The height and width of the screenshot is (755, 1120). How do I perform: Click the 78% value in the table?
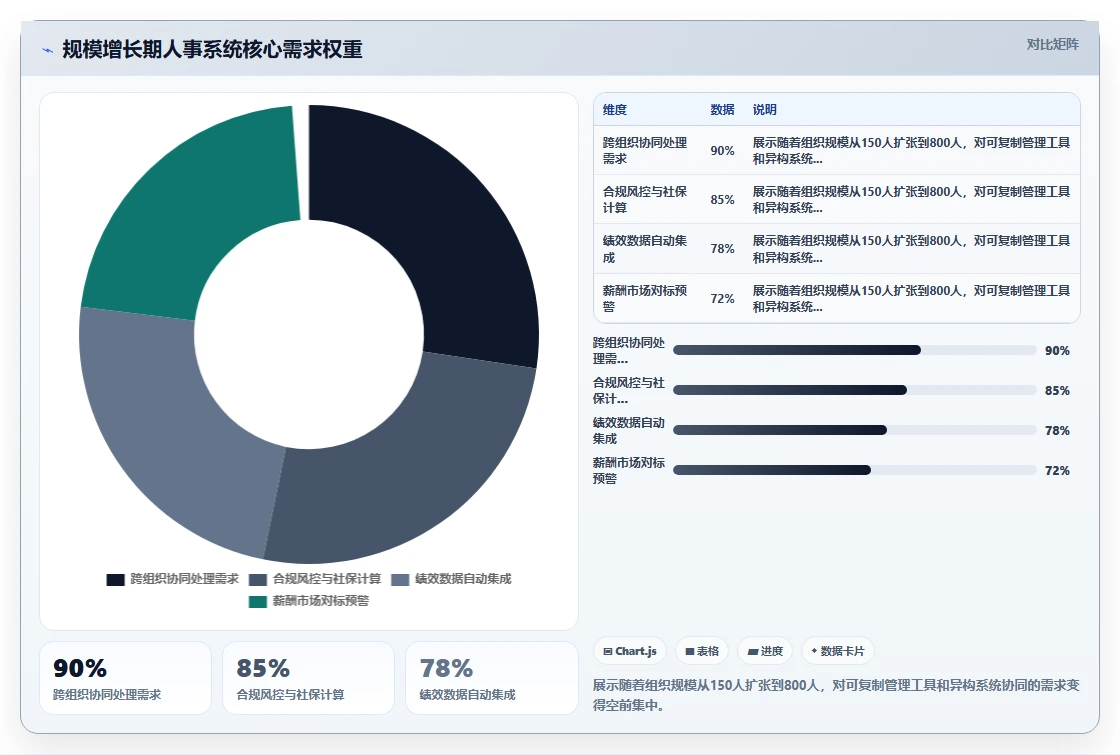click(722, 249)
